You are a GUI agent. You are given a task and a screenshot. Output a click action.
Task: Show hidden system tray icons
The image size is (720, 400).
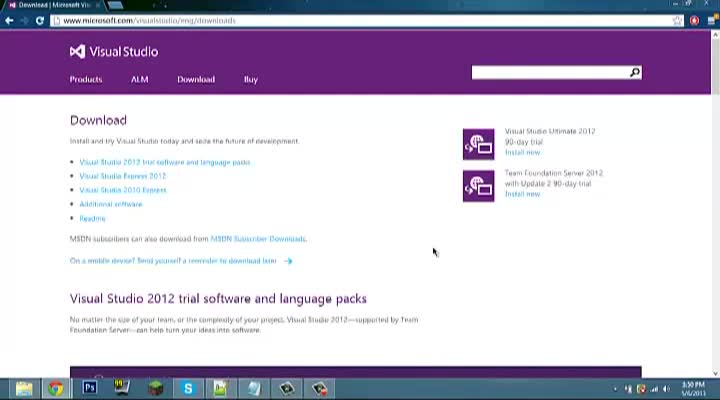(615, 389)
